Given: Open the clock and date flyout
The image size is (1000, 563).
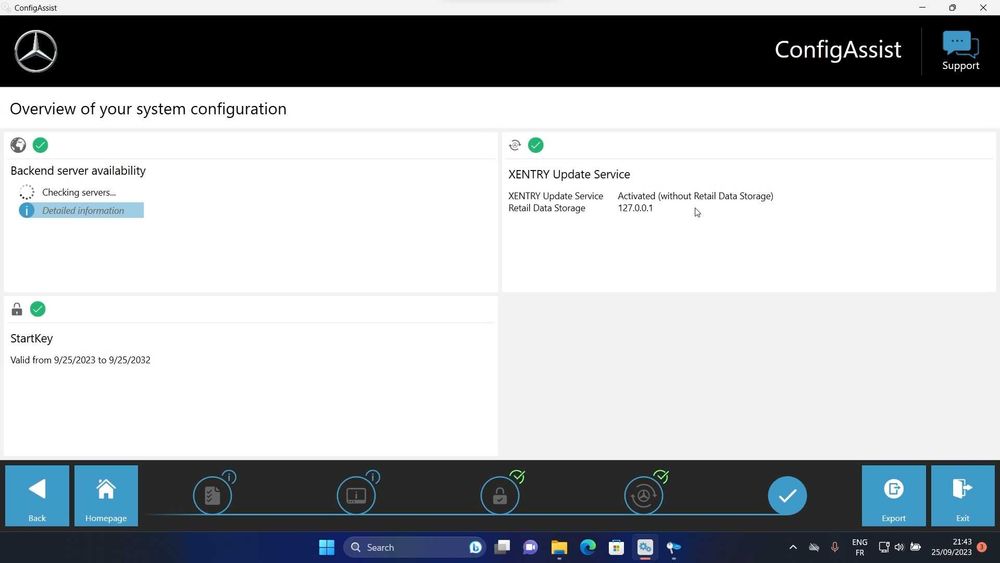Looking at the screenshot, I should point(951,547).
